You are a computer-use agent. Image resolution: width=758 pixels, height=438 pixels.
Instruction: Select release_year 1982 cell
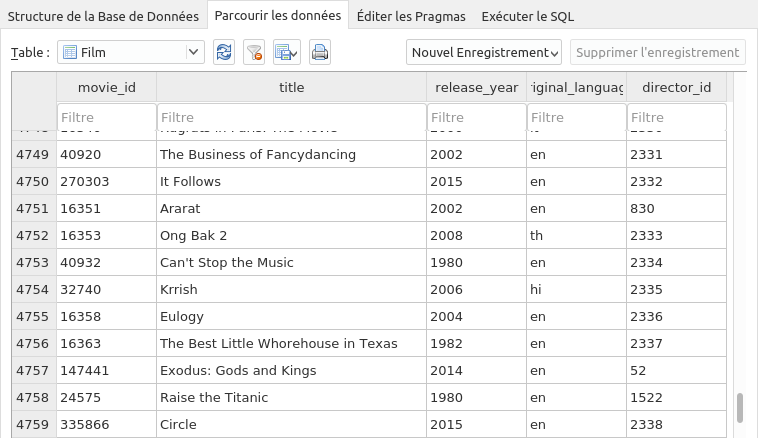[477, 344]
